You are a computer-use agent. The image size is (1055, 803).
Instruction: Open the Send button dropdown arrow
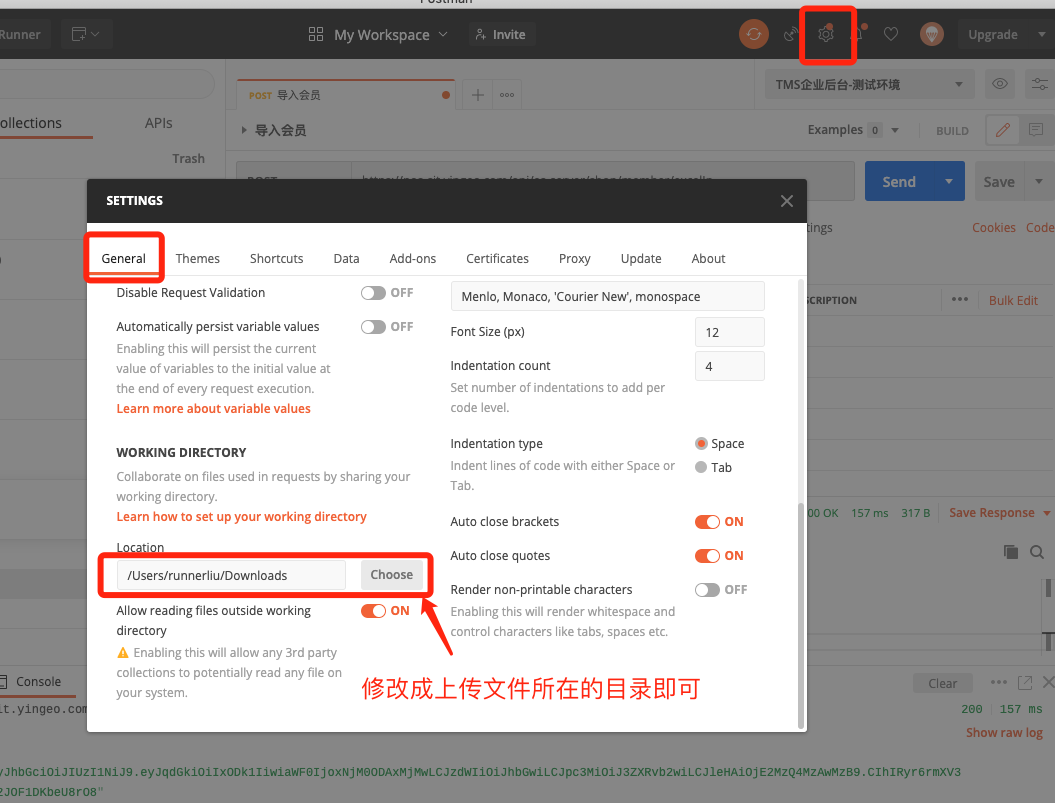(x=949, y=181)
